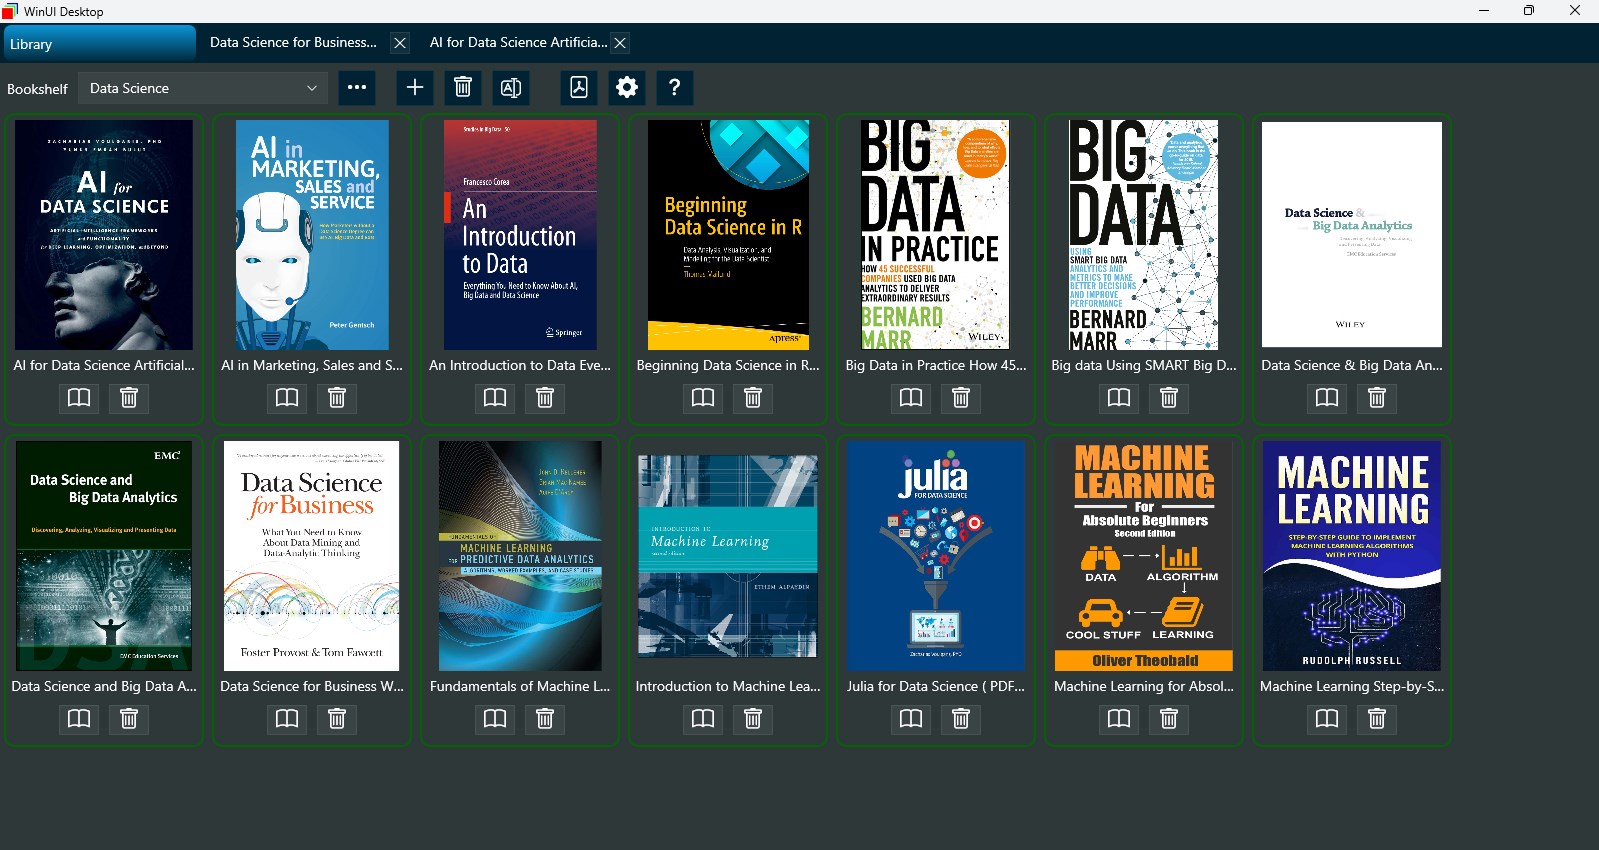Select Fundamentals of Machine Learning cover
The width and height of the screenshot is (1599, 850).
coord(520,556)
